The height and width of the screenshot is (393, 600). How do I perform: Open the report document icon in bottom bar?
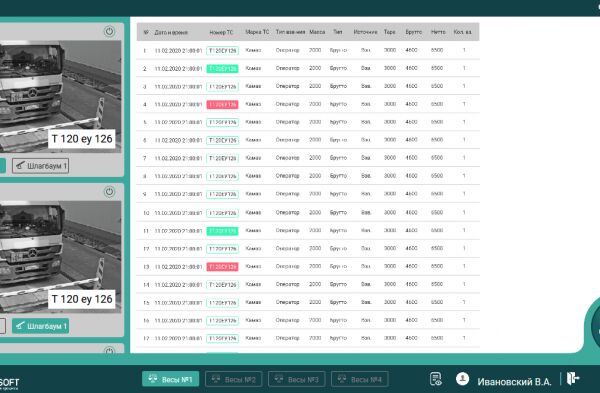(x=435, y=379)
